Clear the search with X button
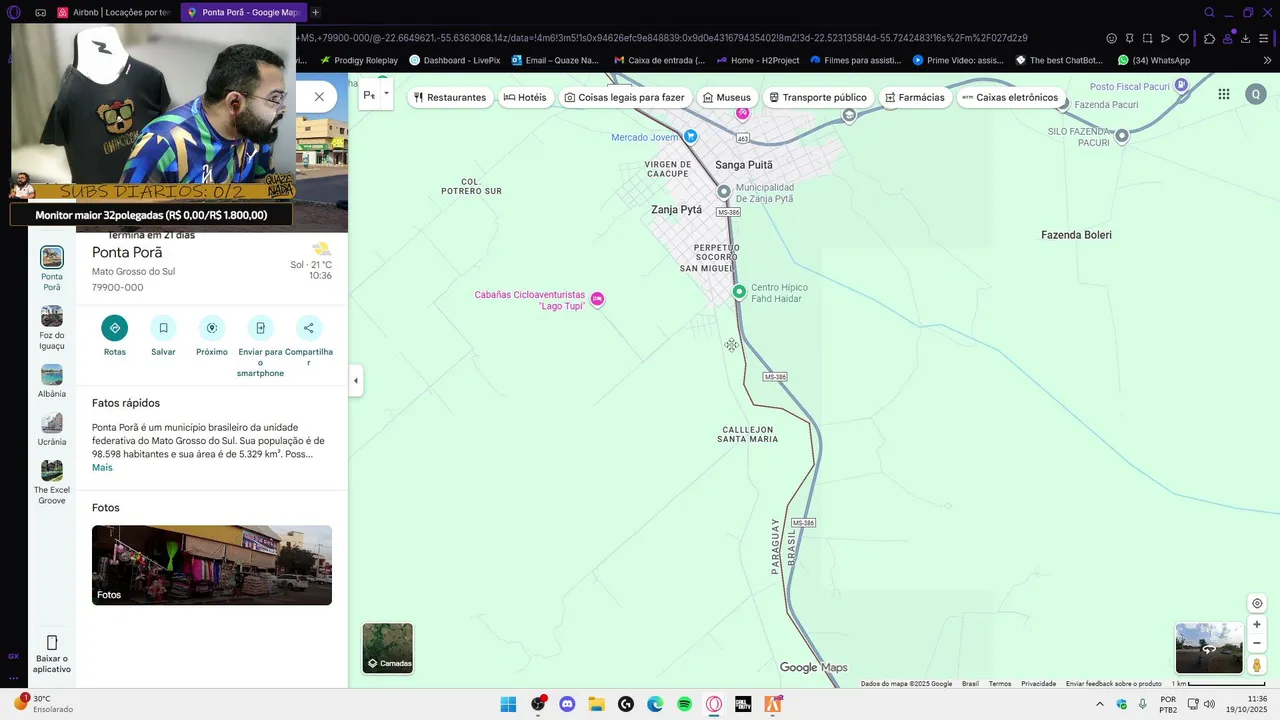 tap(319, 97)
